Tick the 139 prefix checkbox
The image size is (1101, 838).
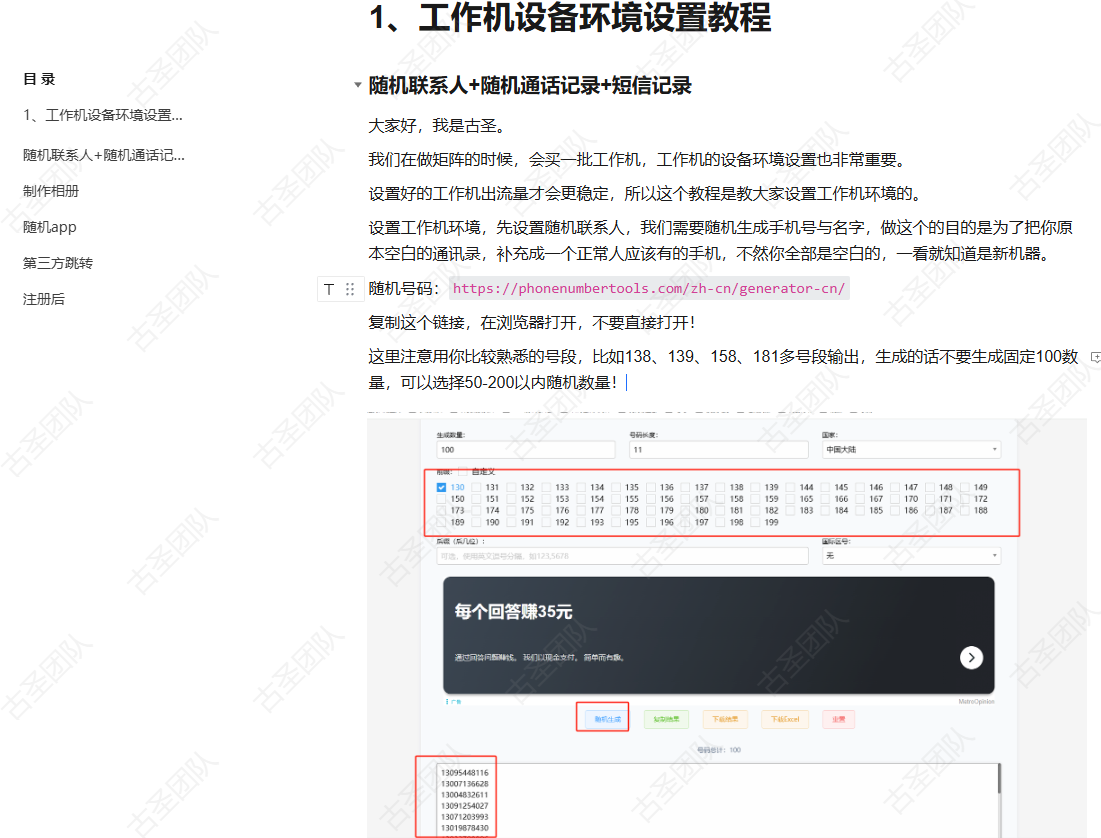tap(756, 487)
